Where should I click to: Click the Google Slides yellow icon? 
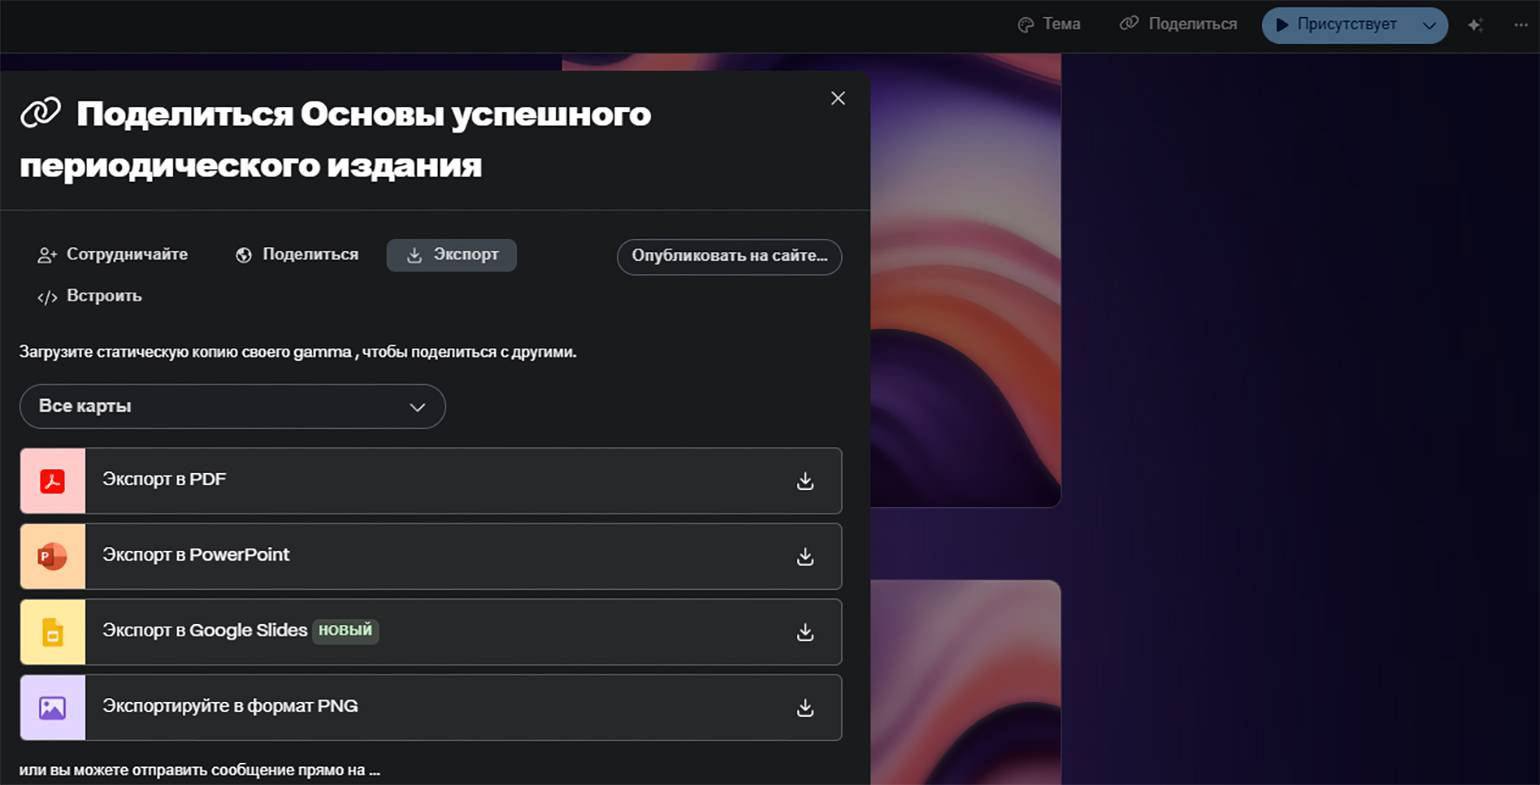[x=52, y=632]
